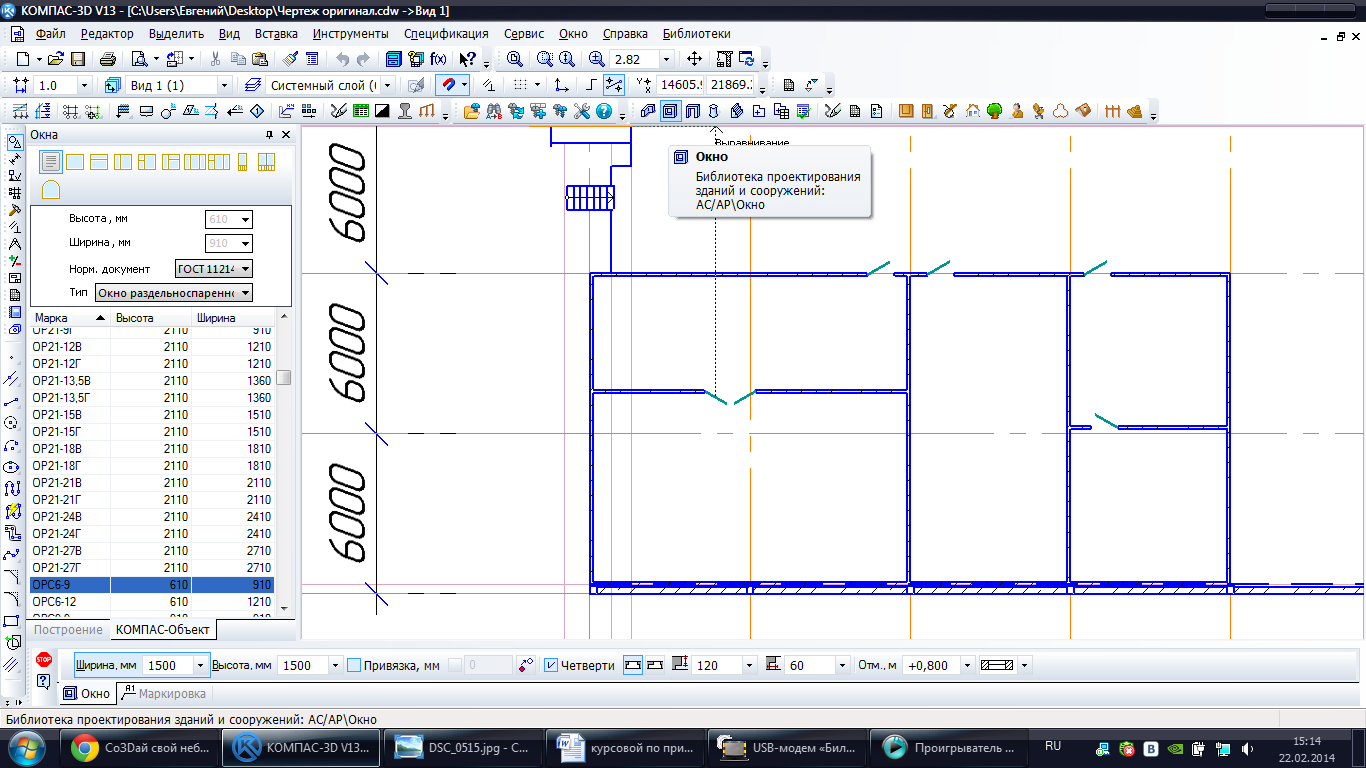Click the house library icon
1366x768 pixels.
coord(973,111)
